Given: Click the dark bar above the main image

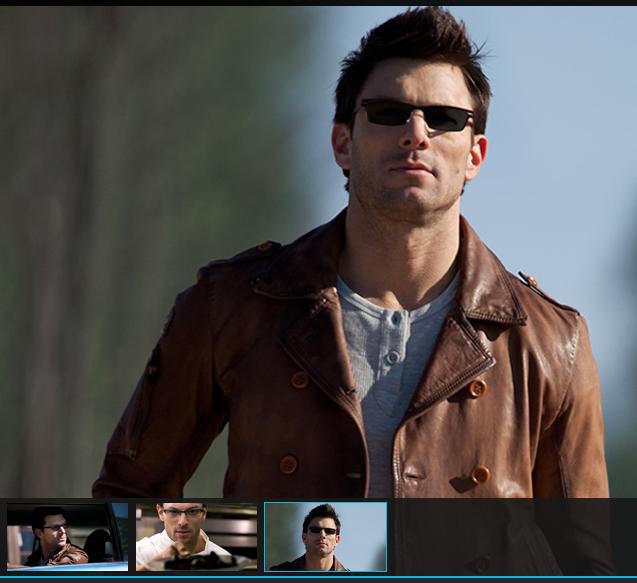Looking at the screenshot, I should (318, 3).
